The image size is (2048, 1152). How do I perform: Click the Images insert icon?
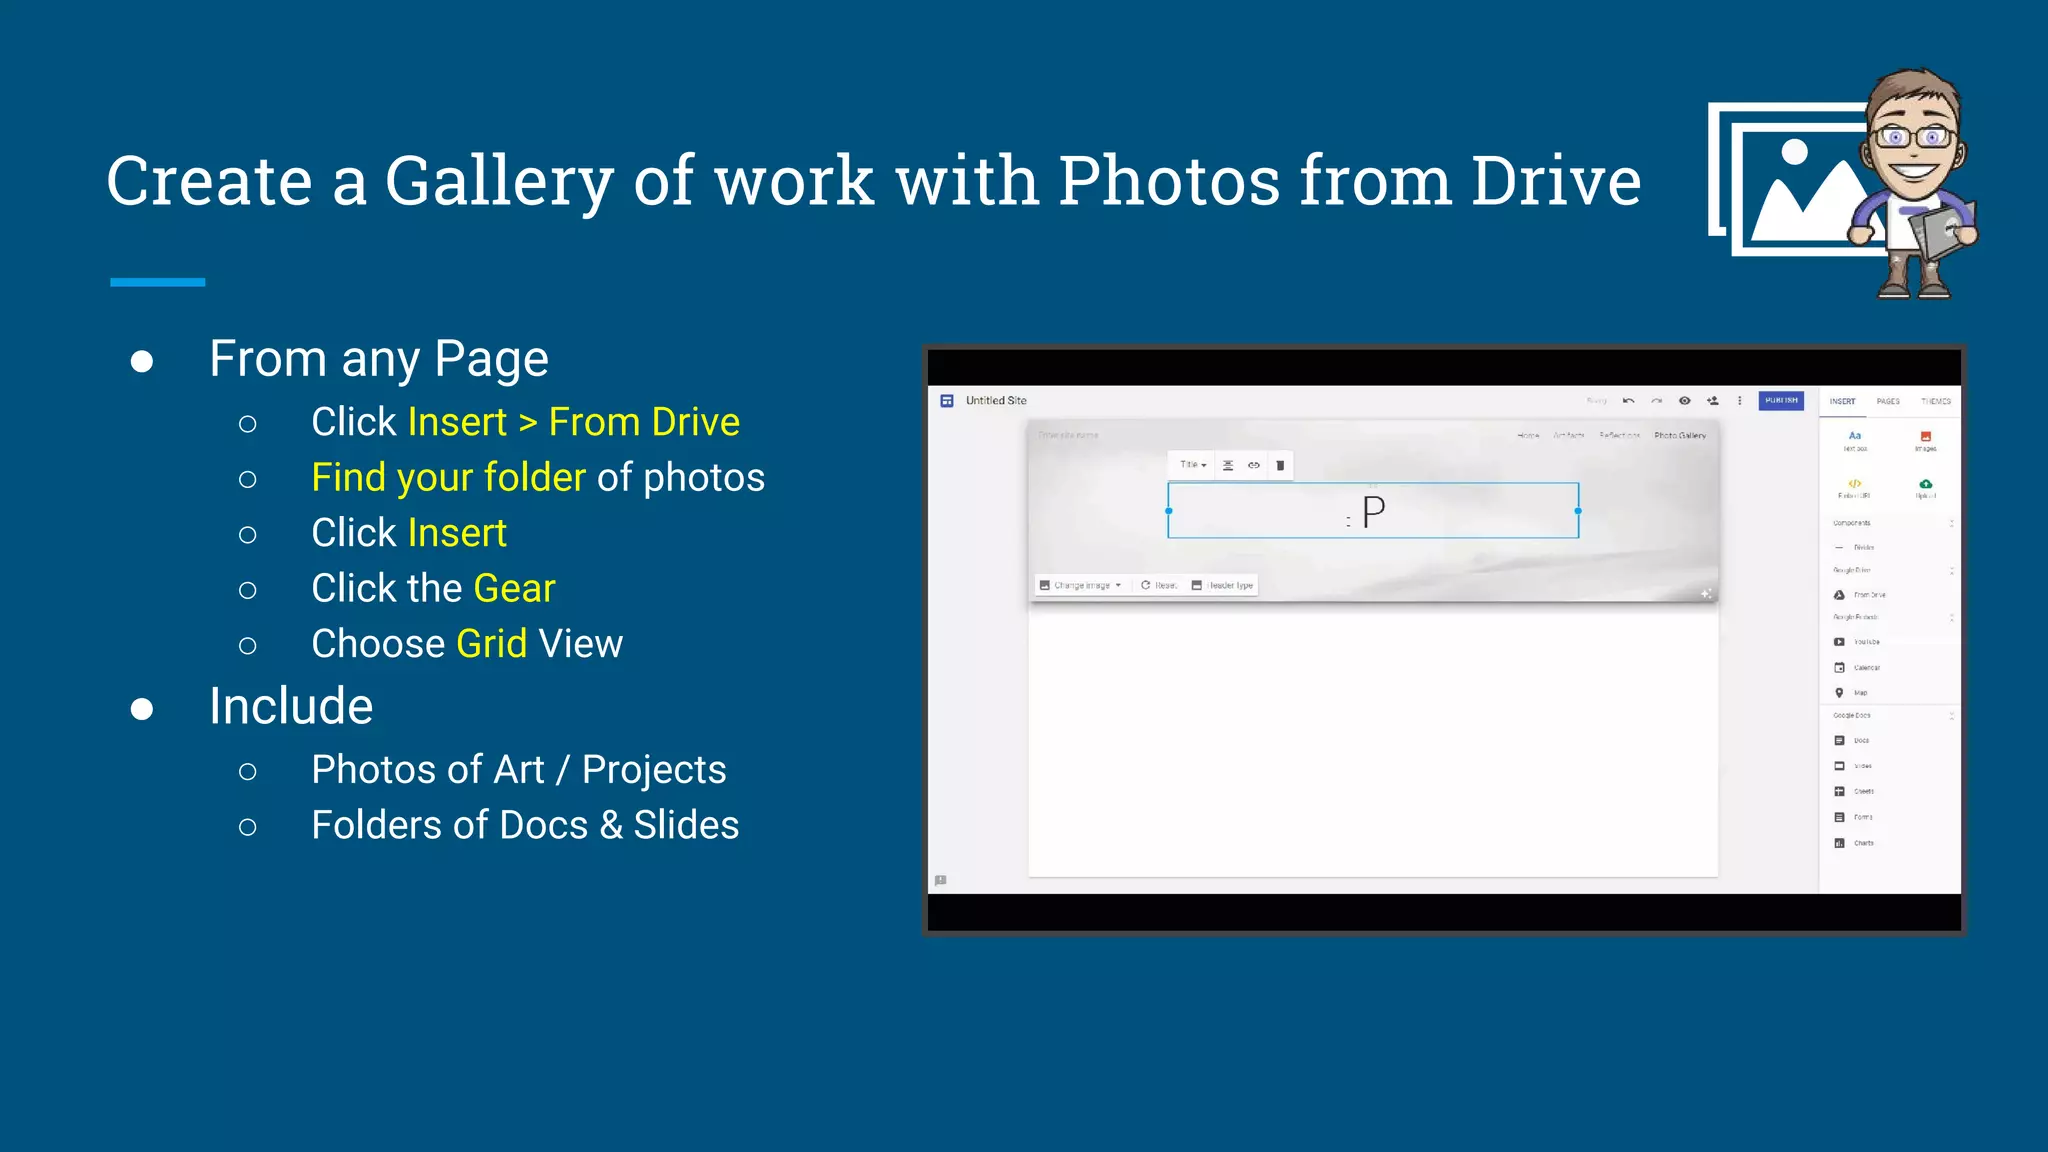[1926, 436]
